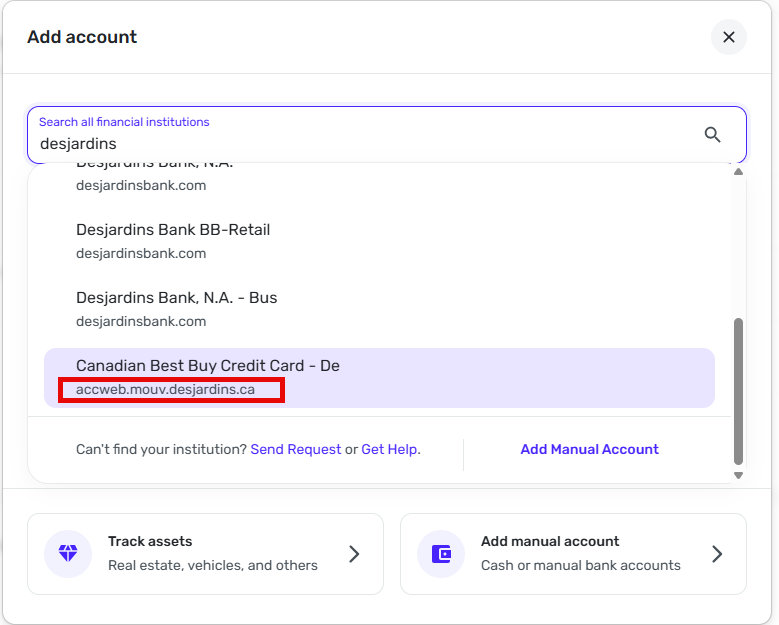This screenshot has height=625, width=779.
Task: Click the magnifier search icon
Action: [x=712, y=135]
